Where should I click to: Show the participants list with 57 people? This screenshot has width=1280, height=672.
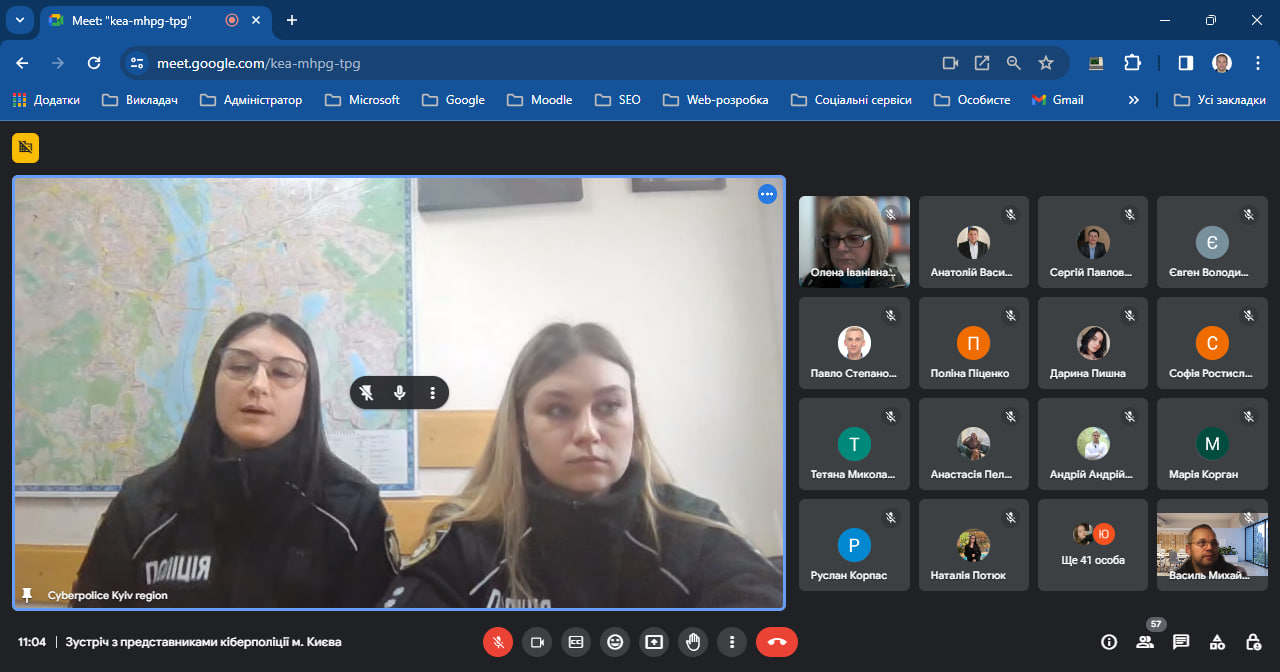coord(1145,642)
